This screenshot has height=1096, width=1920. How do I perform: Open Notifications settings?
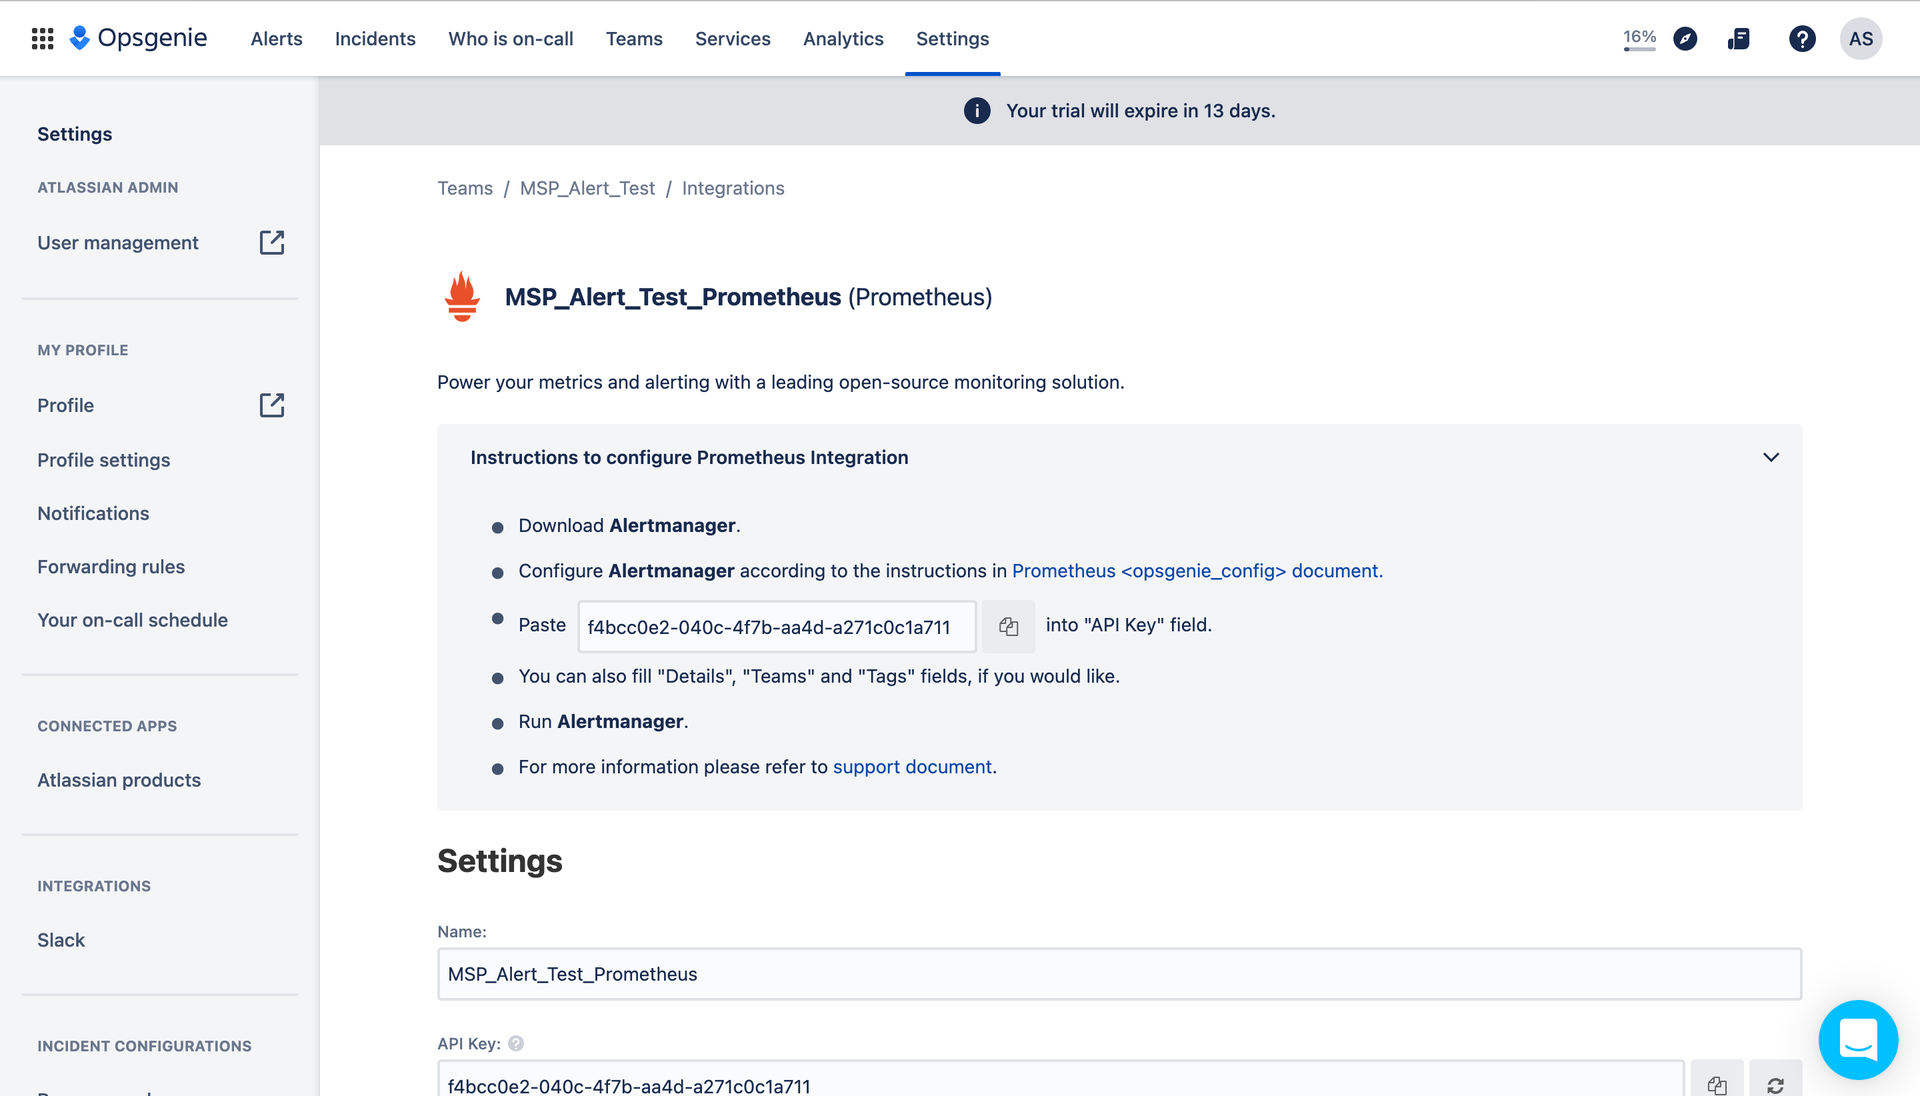pyautogui.click(x=93, y=513)
